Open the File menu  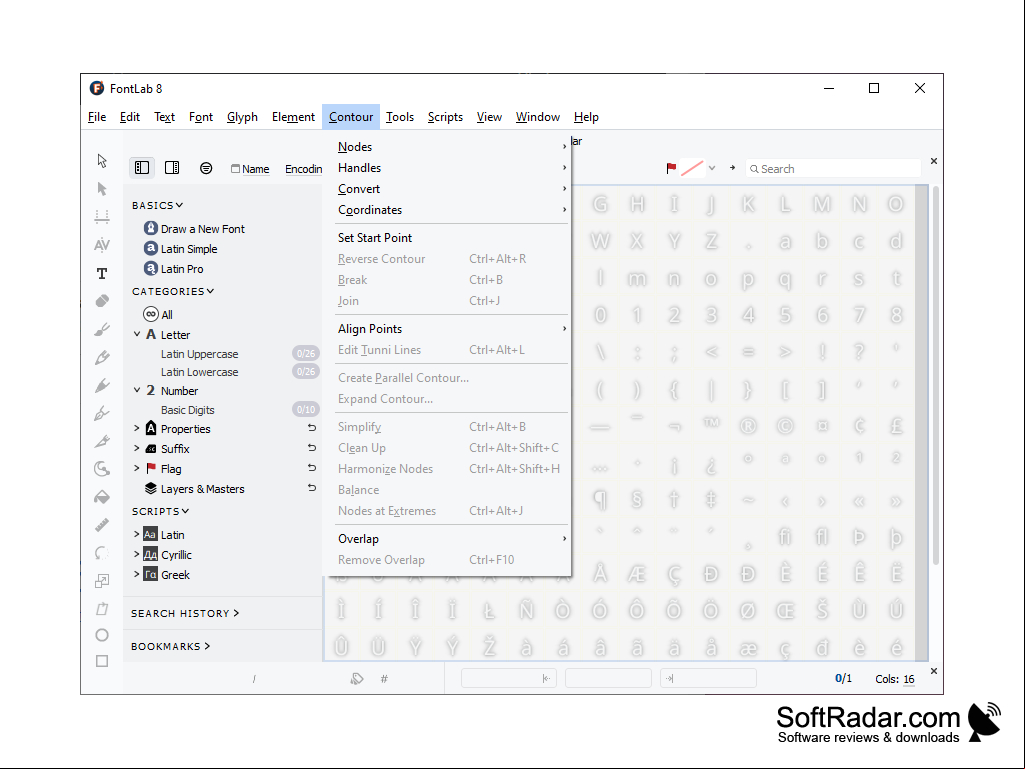[x=97, y=117]
